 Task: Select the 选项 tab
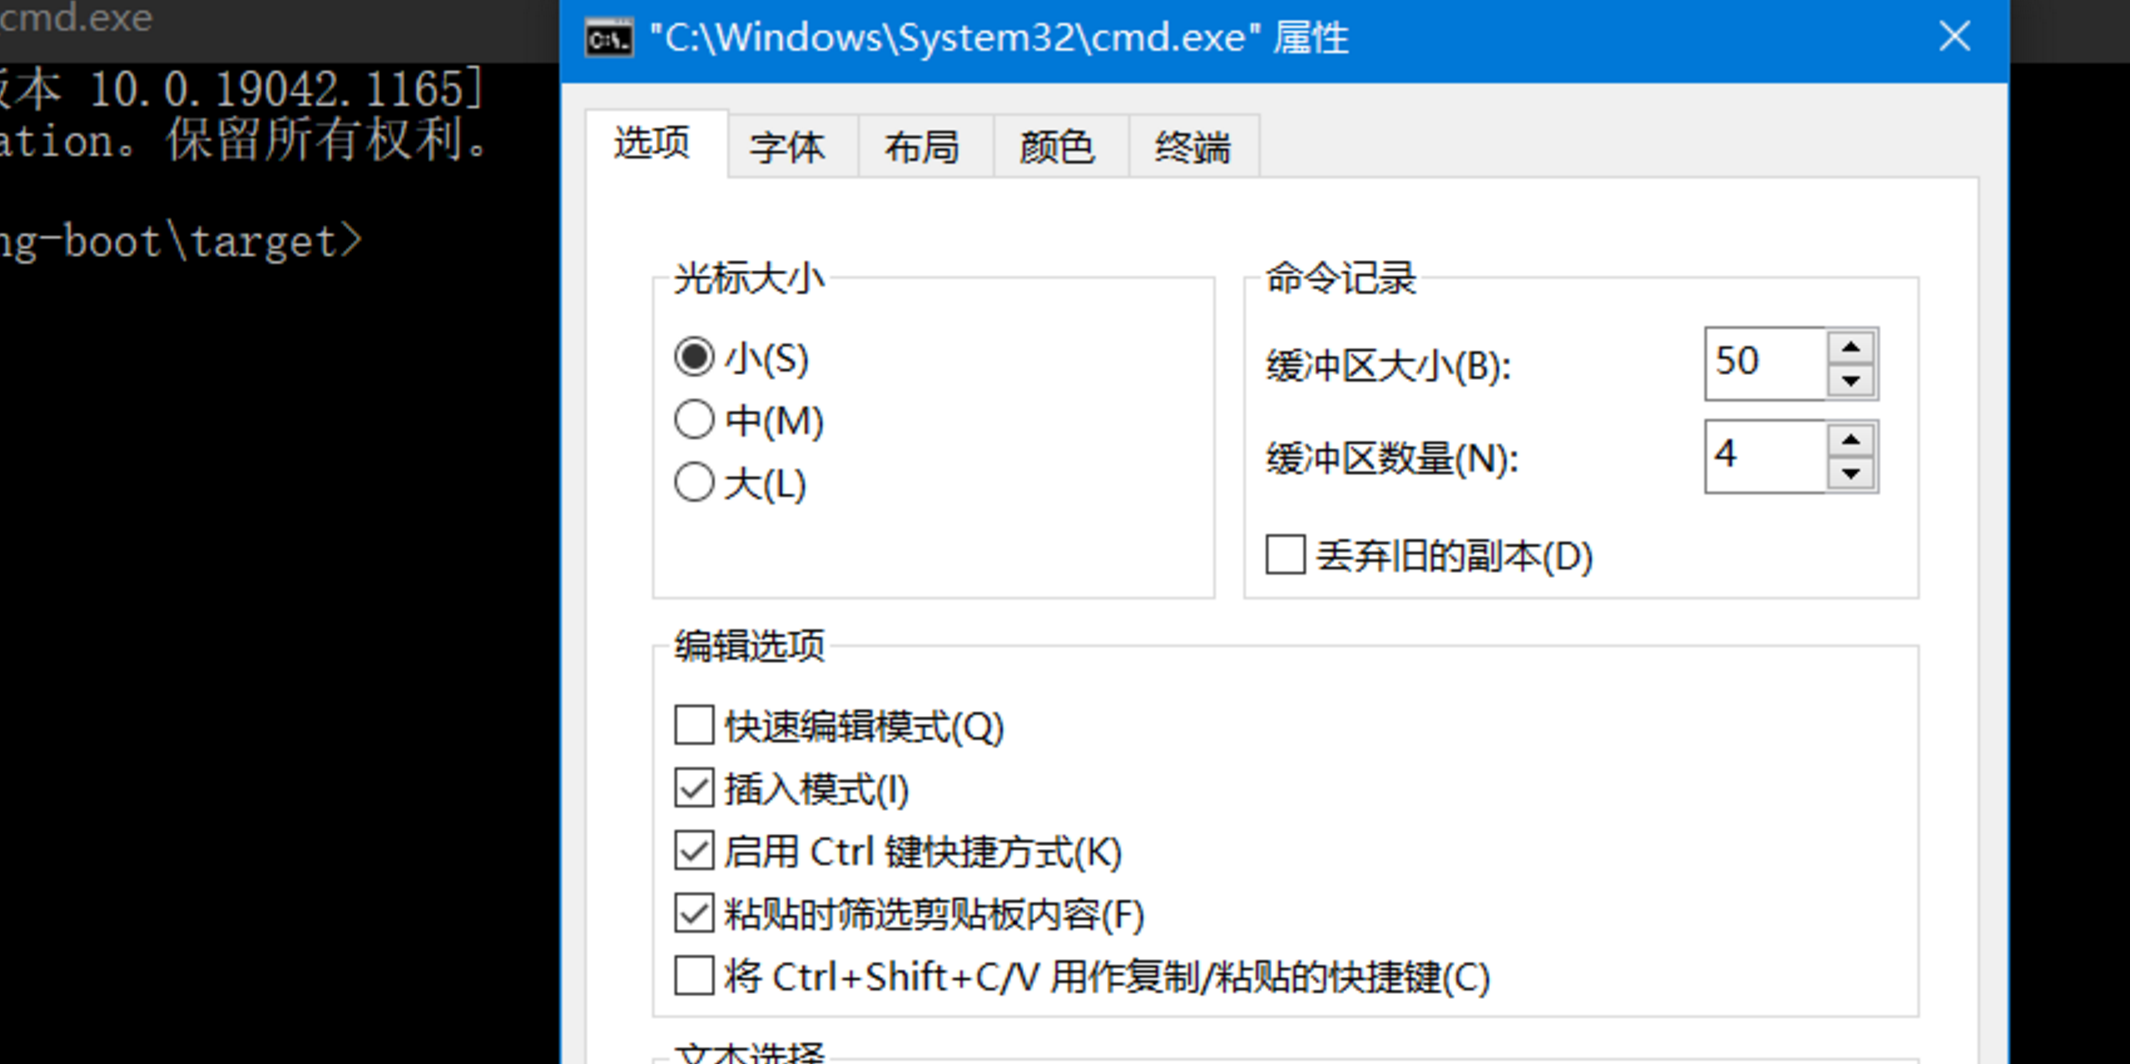[650, 144]
